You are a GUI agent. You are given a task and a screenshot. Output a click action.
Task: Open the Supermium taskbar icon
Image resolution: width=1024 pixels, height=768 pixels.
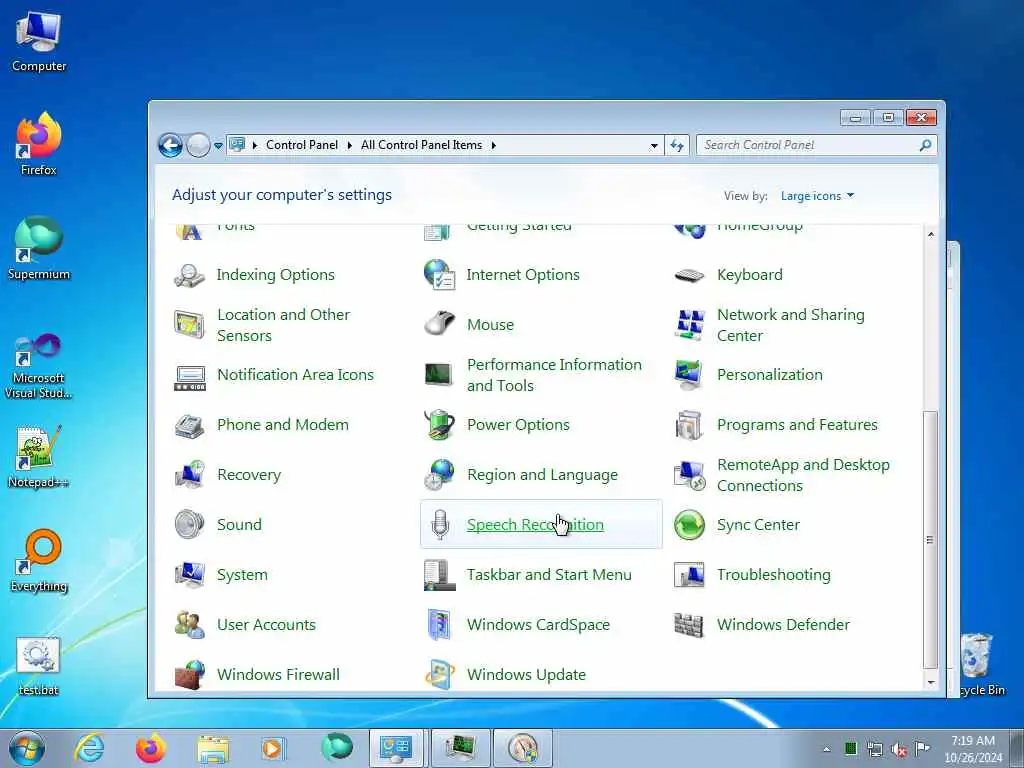click(336, 748)
